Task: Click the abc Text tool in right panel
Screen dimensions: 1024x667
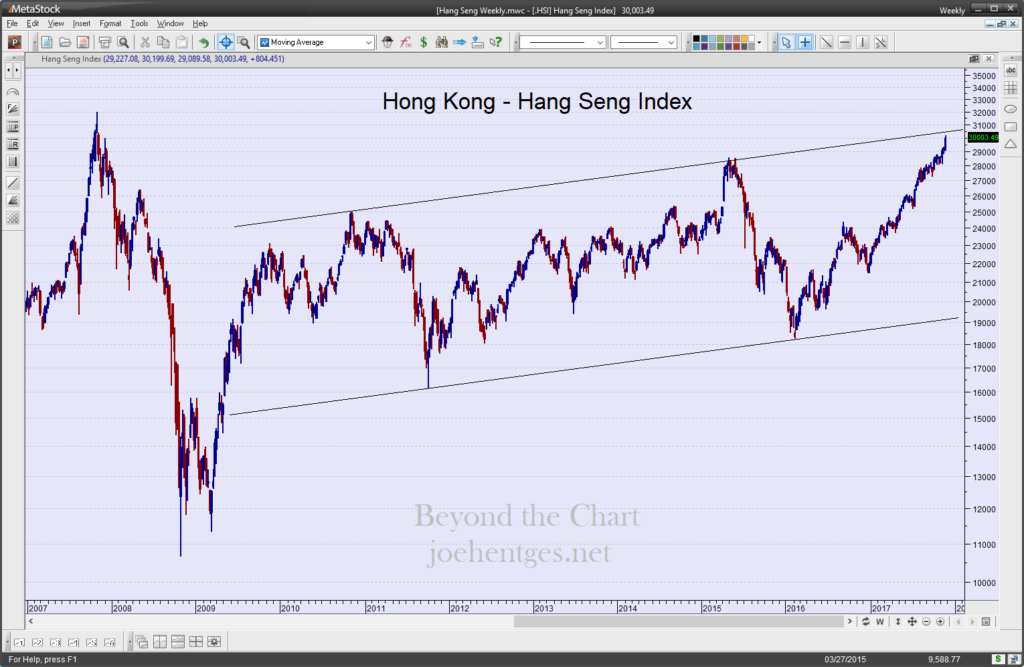Action: coord(1011,71)
